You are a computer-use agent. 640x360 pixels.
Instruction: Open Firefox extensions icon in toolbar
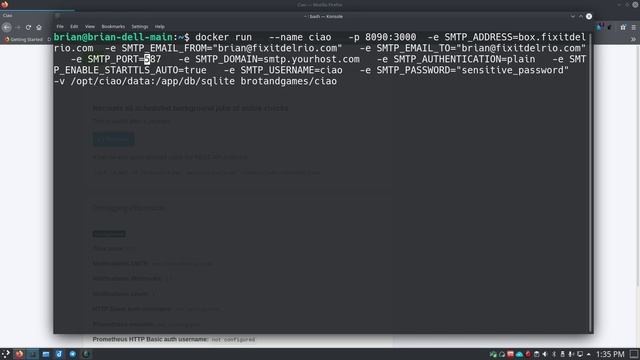pyautogui.click(x=623, y=27)
